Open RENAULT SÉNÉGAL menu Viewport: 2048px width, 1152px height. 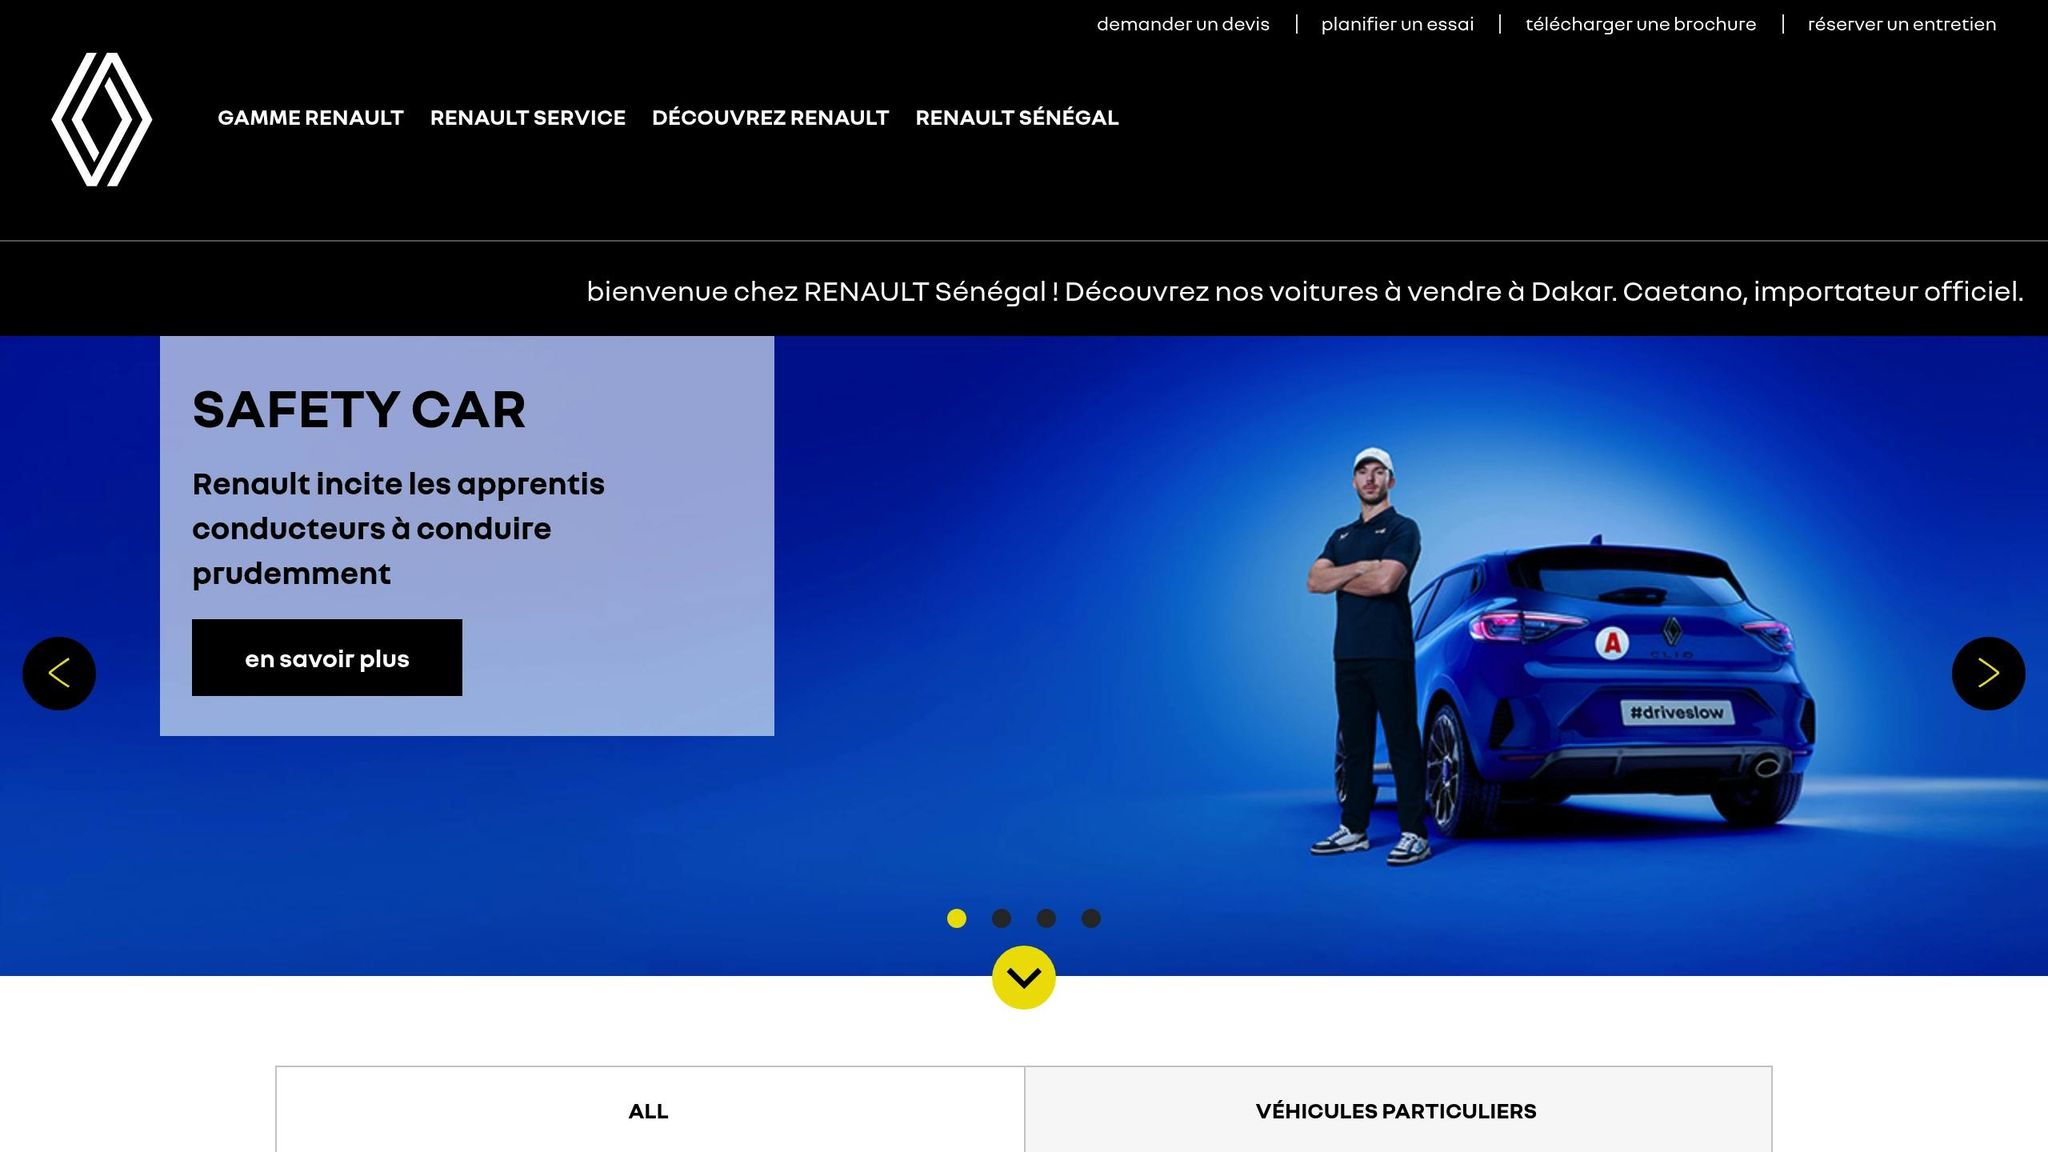pyautogui.click(x=1017, y=118)
